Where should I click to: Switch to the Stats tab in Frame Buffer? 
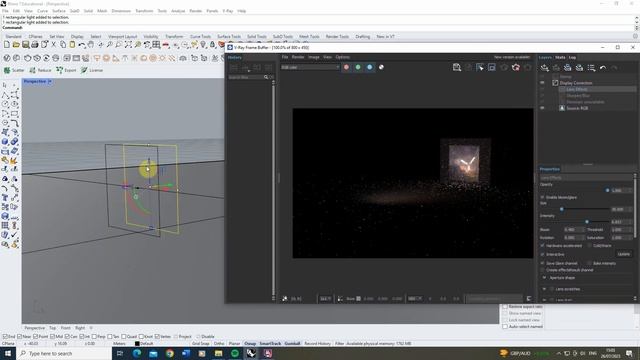point(560,58)
